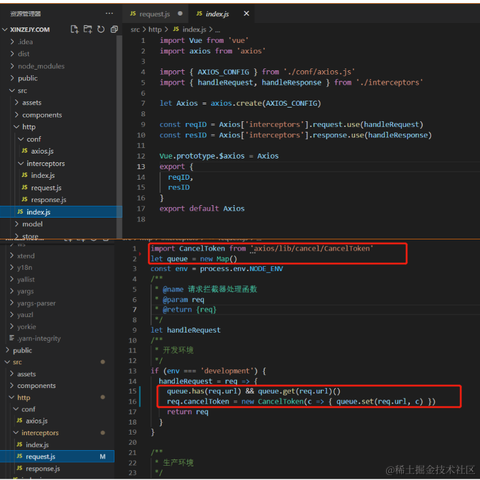The width and height of the screenshot is (480, 480).
Task: Click the http breadcrumb segment
Action: coord(155,30)
